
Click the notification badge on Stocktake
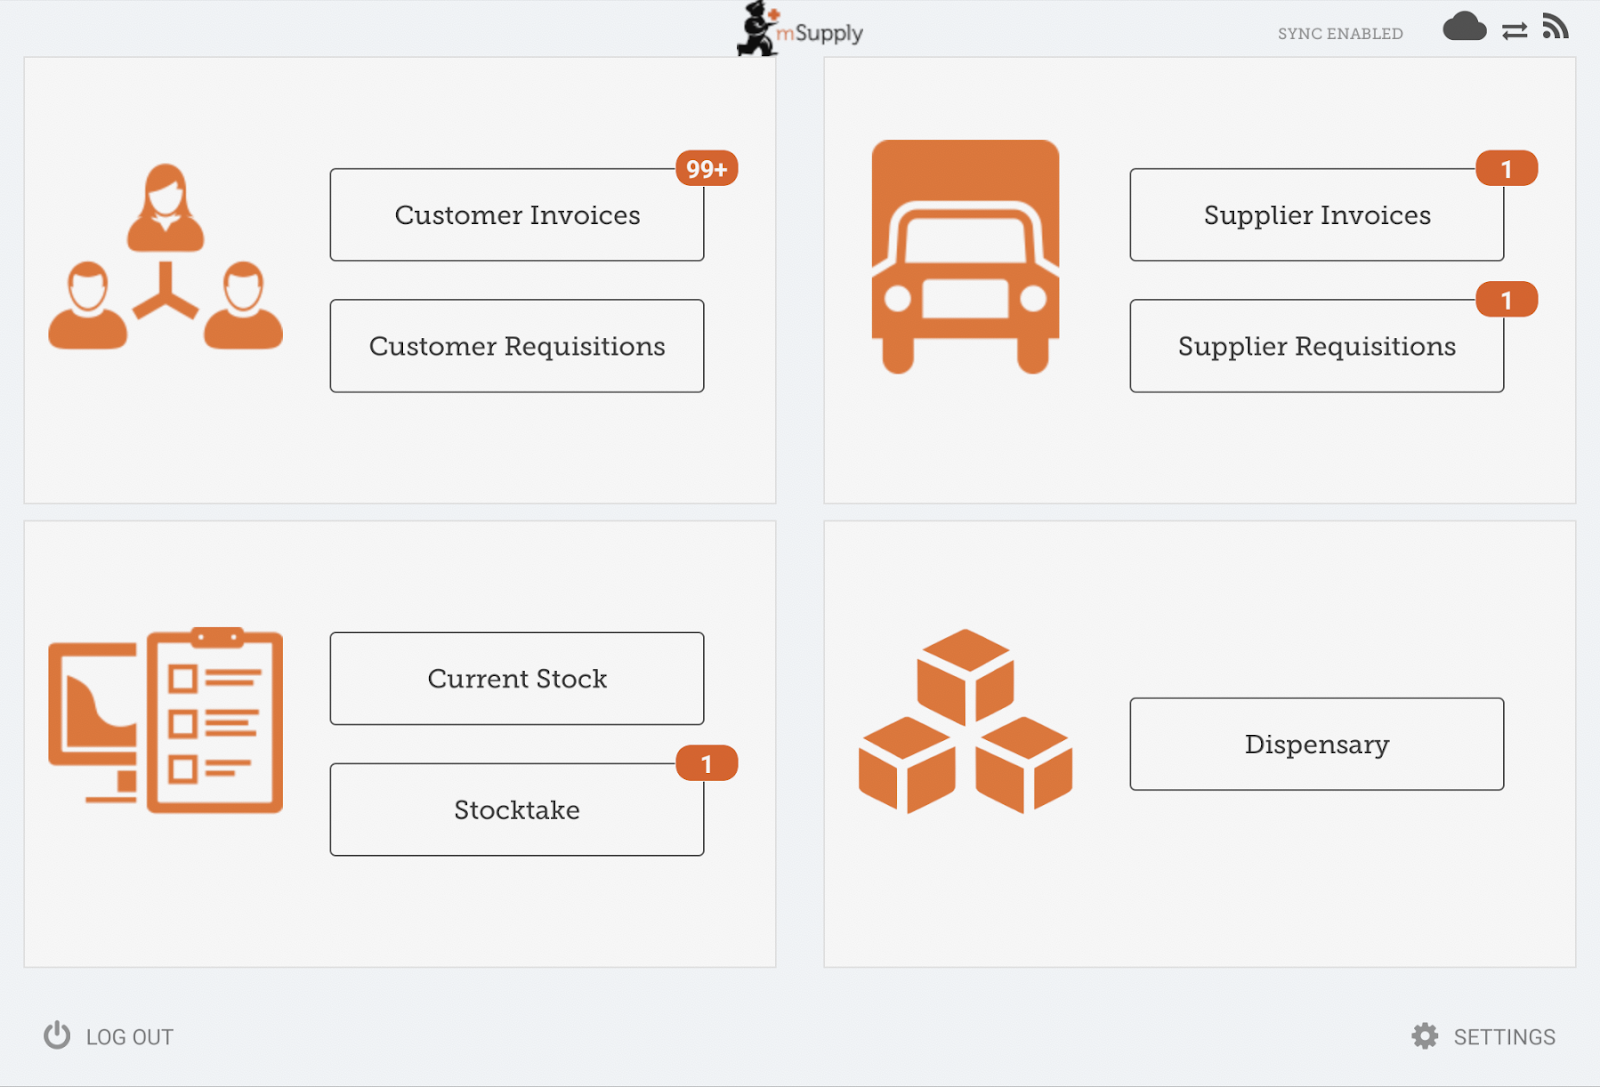707,764
